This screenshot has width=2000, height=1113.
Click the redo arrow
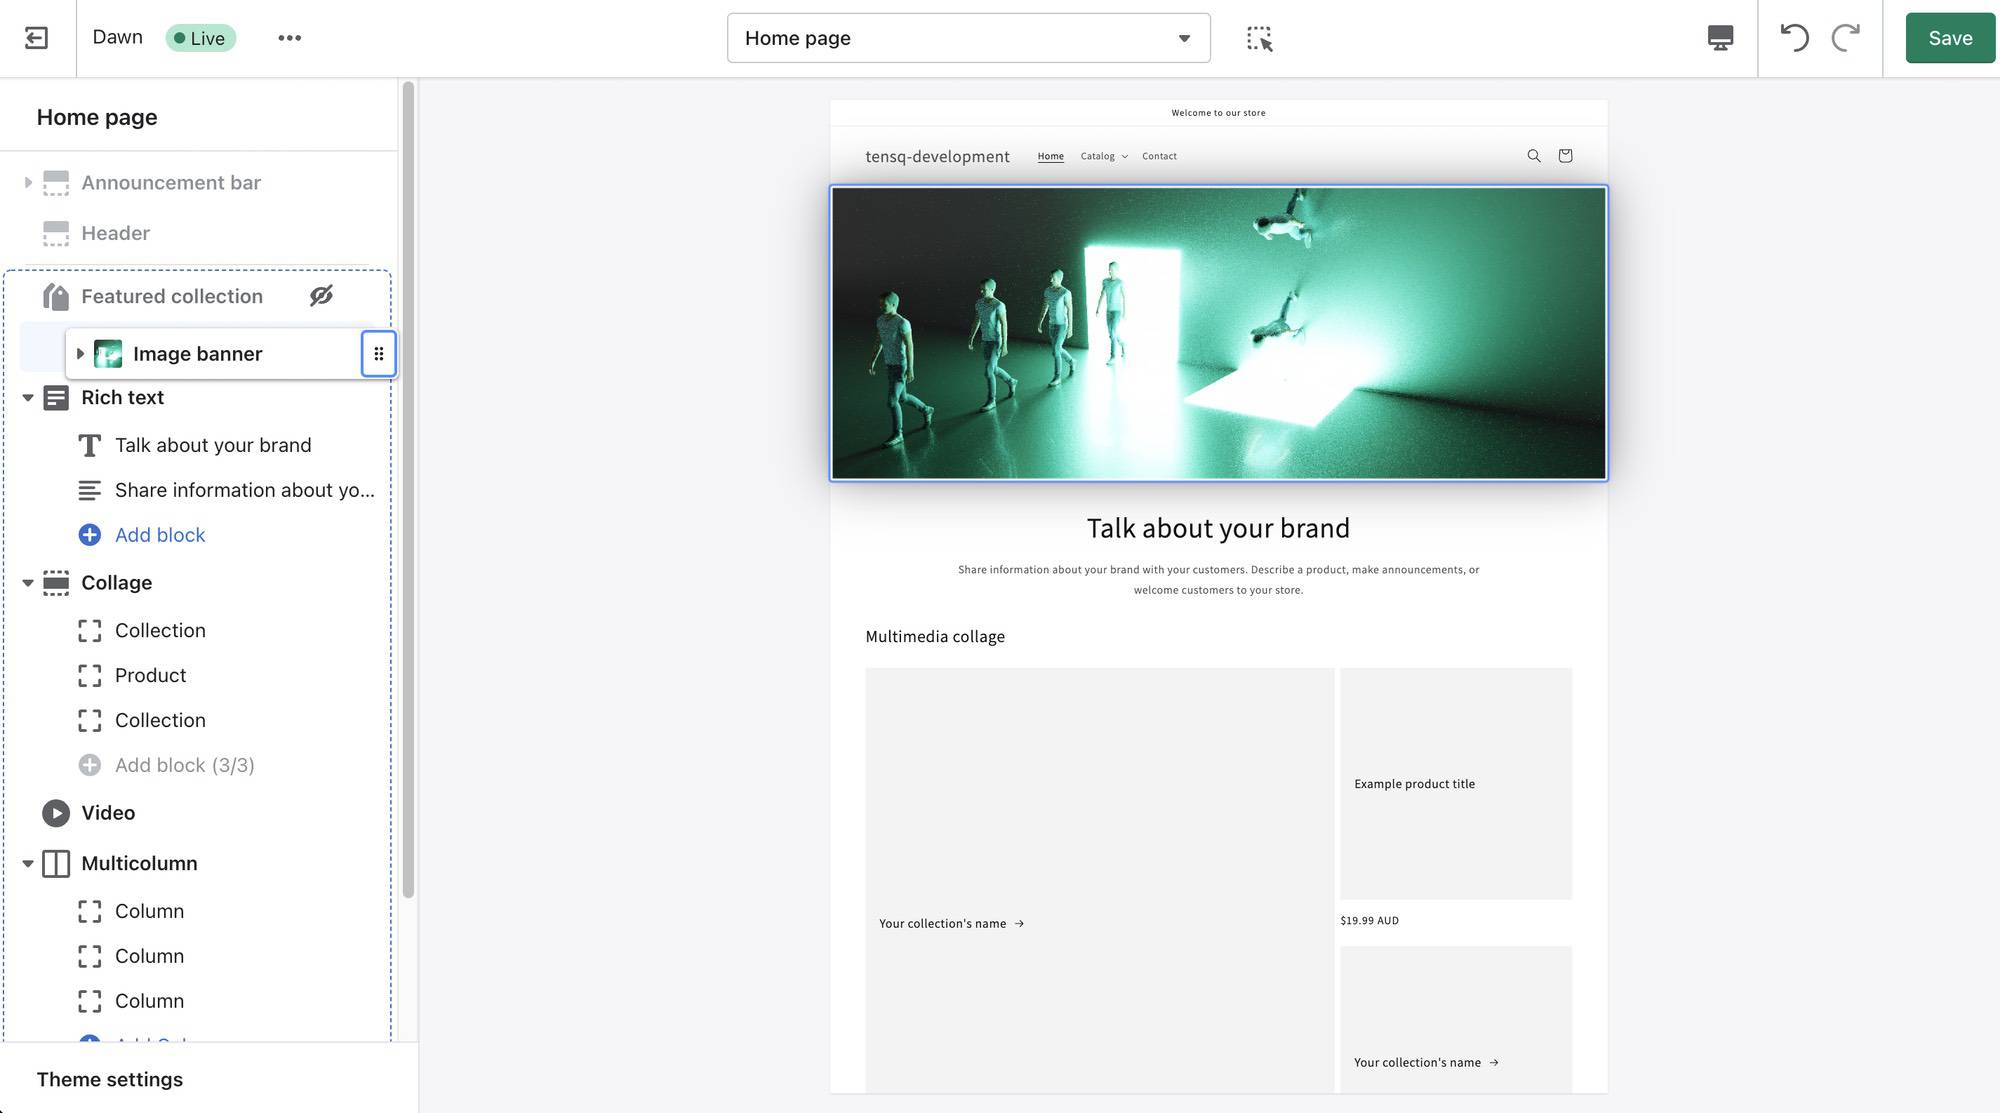1845,38
